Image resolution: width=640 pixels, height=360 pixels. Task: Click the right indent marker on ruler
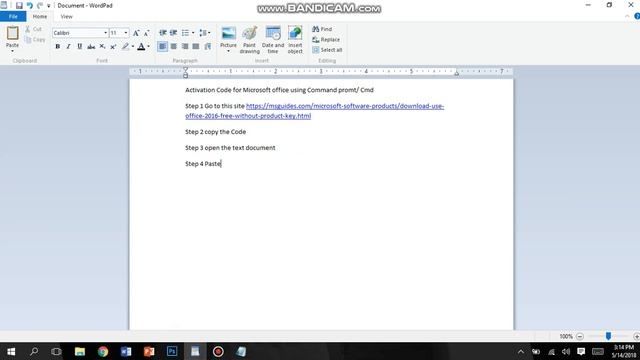coord(456,73)
